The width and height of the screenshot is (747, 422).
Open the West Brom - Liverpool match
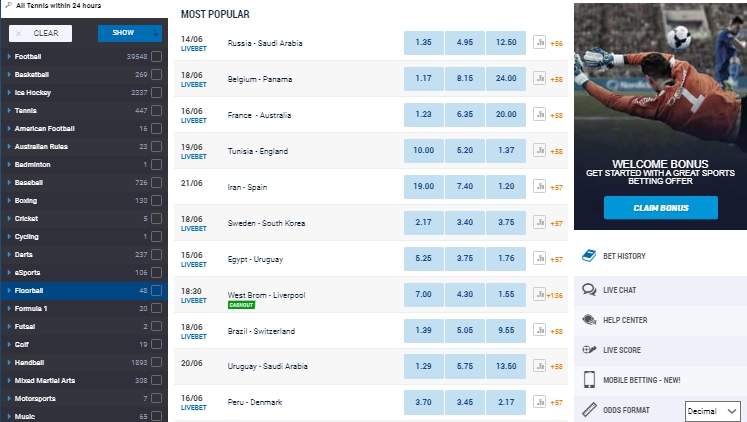(x=267, y=295)
